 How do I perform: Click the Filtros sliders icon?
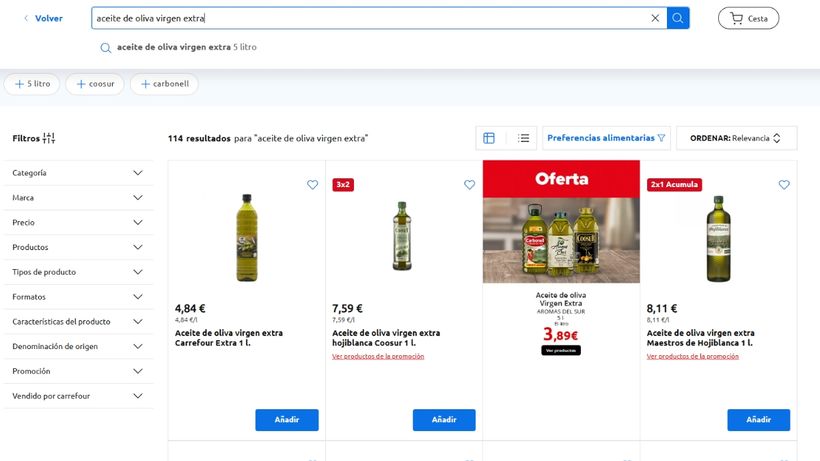coord(49,138)
